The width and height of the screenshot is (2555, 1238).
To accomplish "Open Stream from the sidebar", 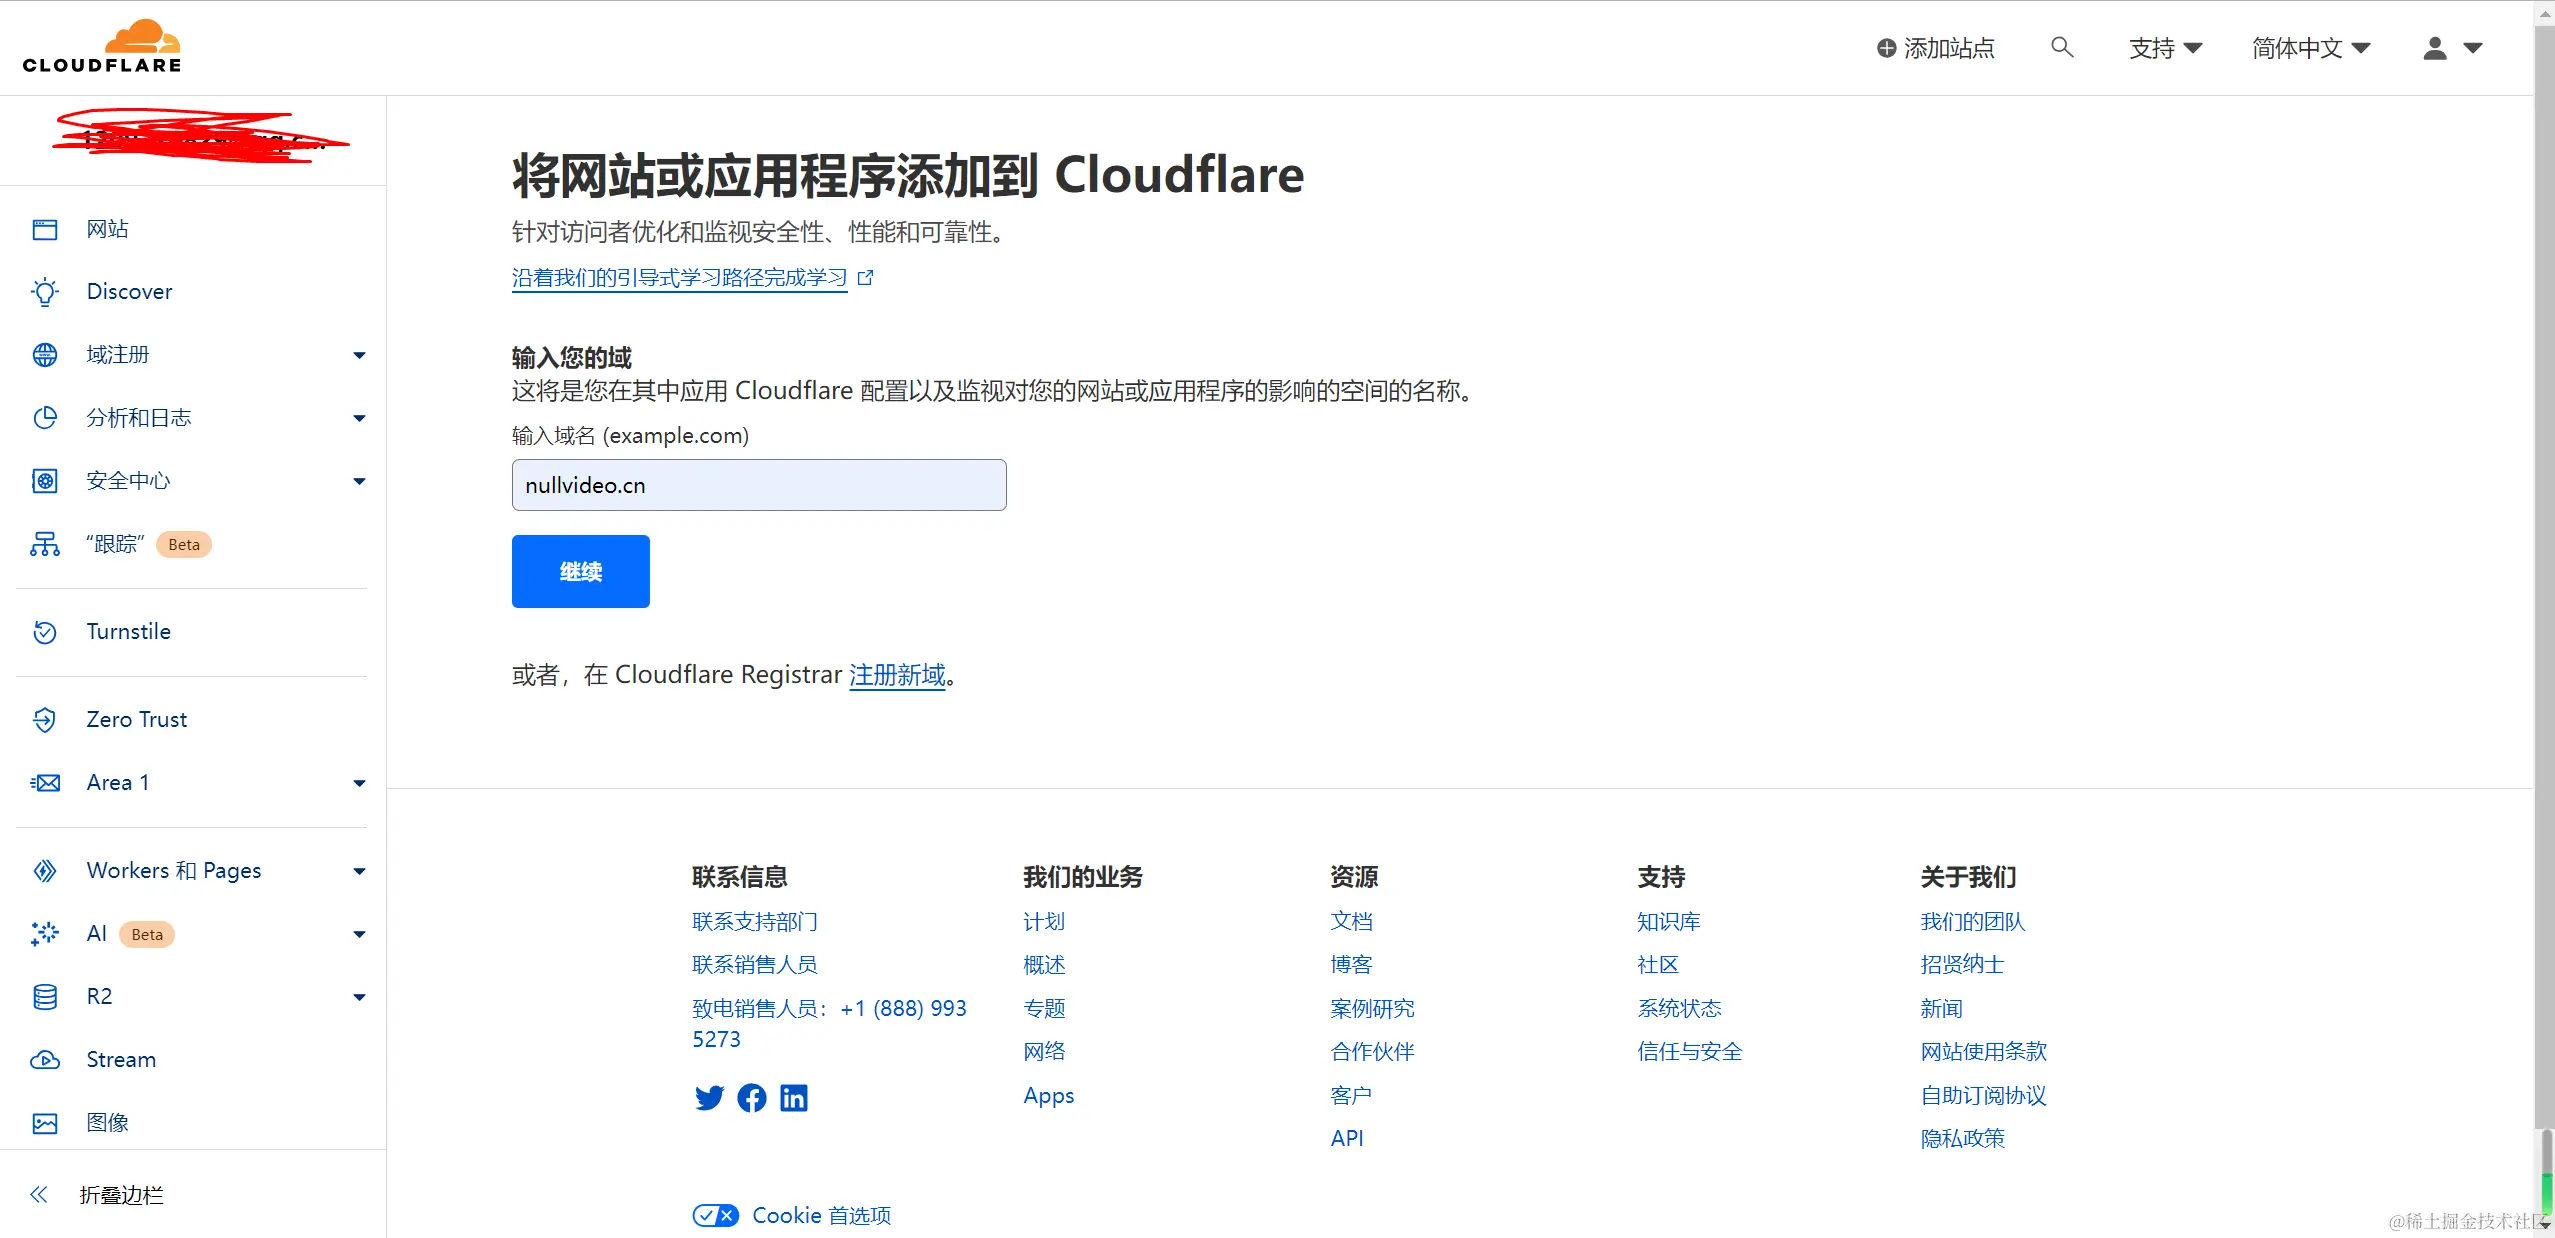I will click(121, 1059).
